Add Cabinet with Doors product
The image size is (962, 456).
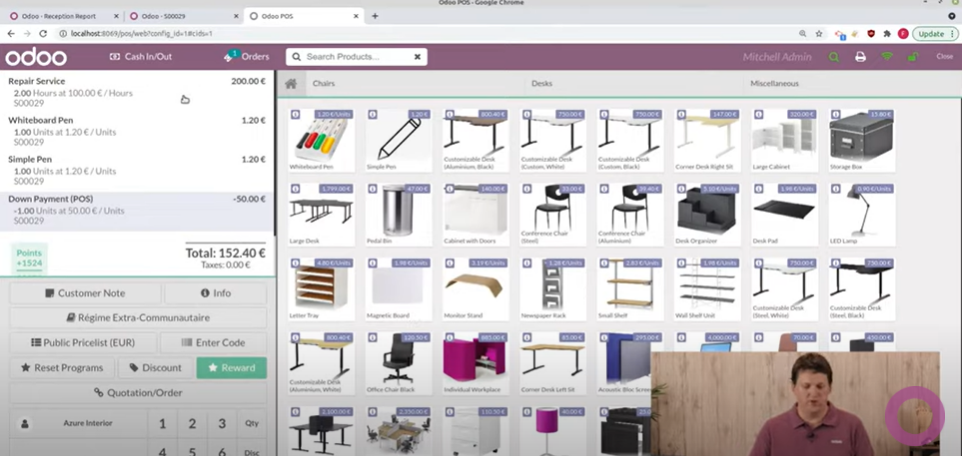pos(475,214)
